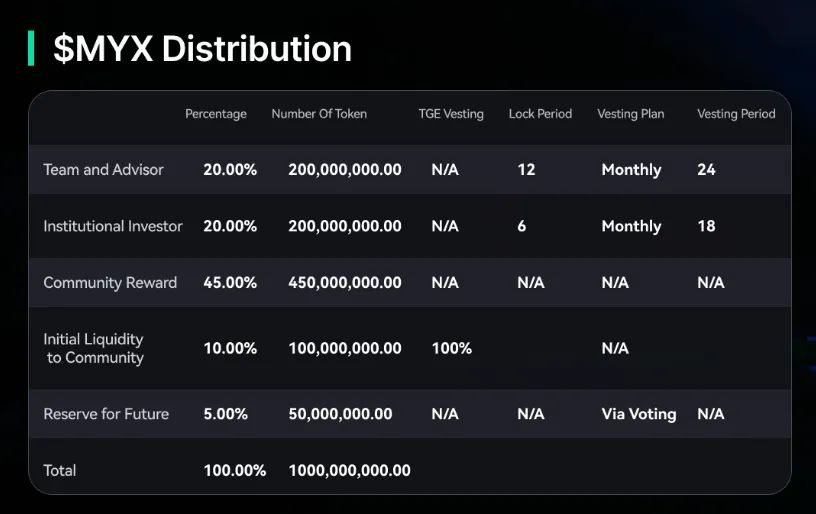Click the 450,000,000.00 token amount cell

[x=345, y=283]
